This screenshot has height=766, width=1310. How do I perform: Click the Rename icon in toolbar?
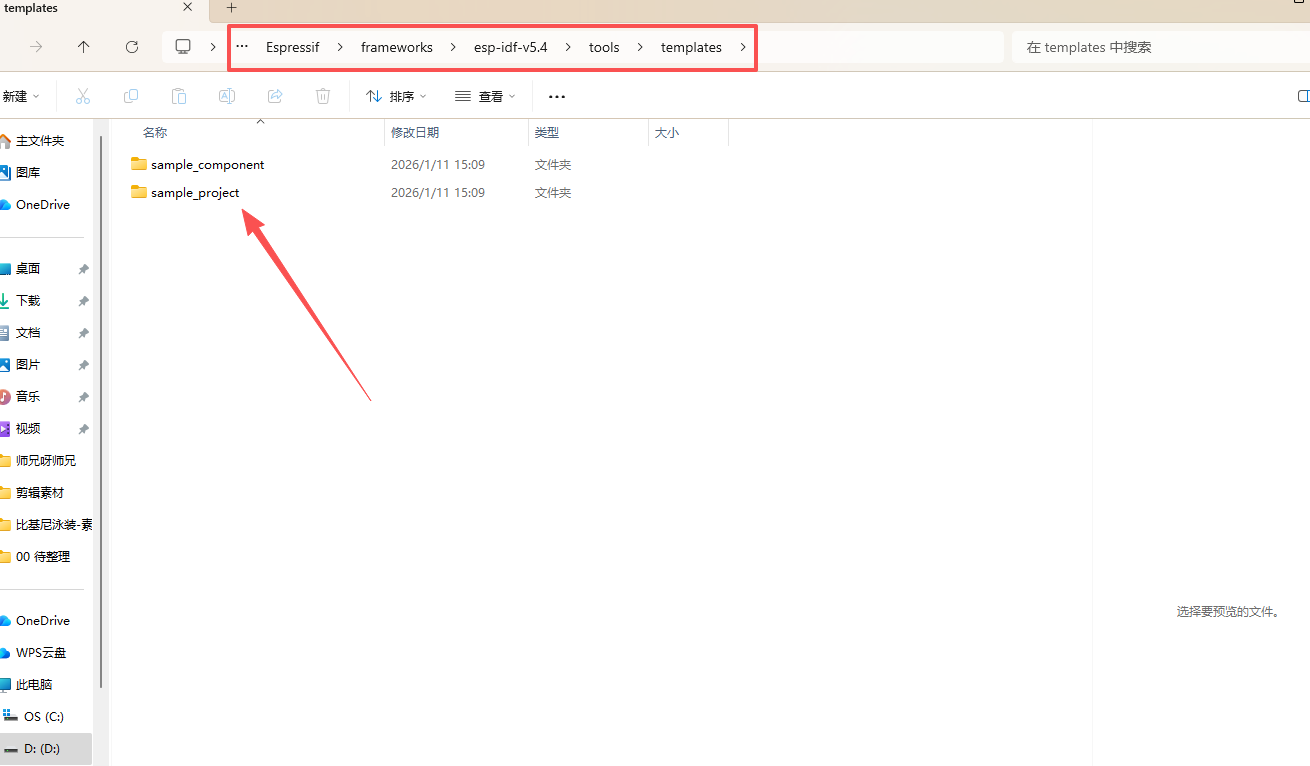click(x=227, y=96)
